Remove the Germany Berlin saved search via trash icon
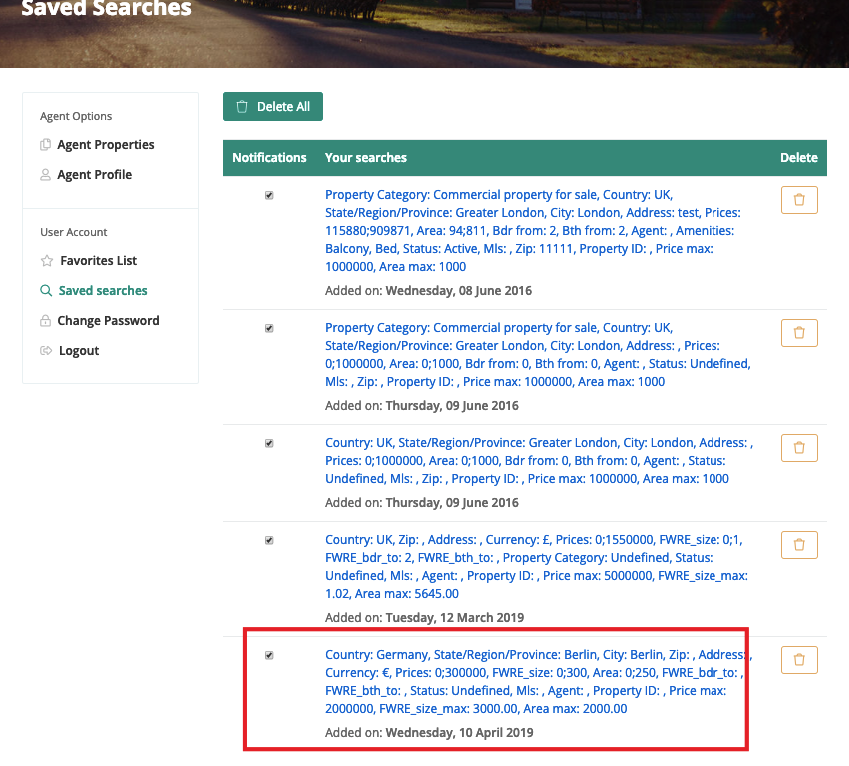849x766 pixels. [x=798, y=660]
